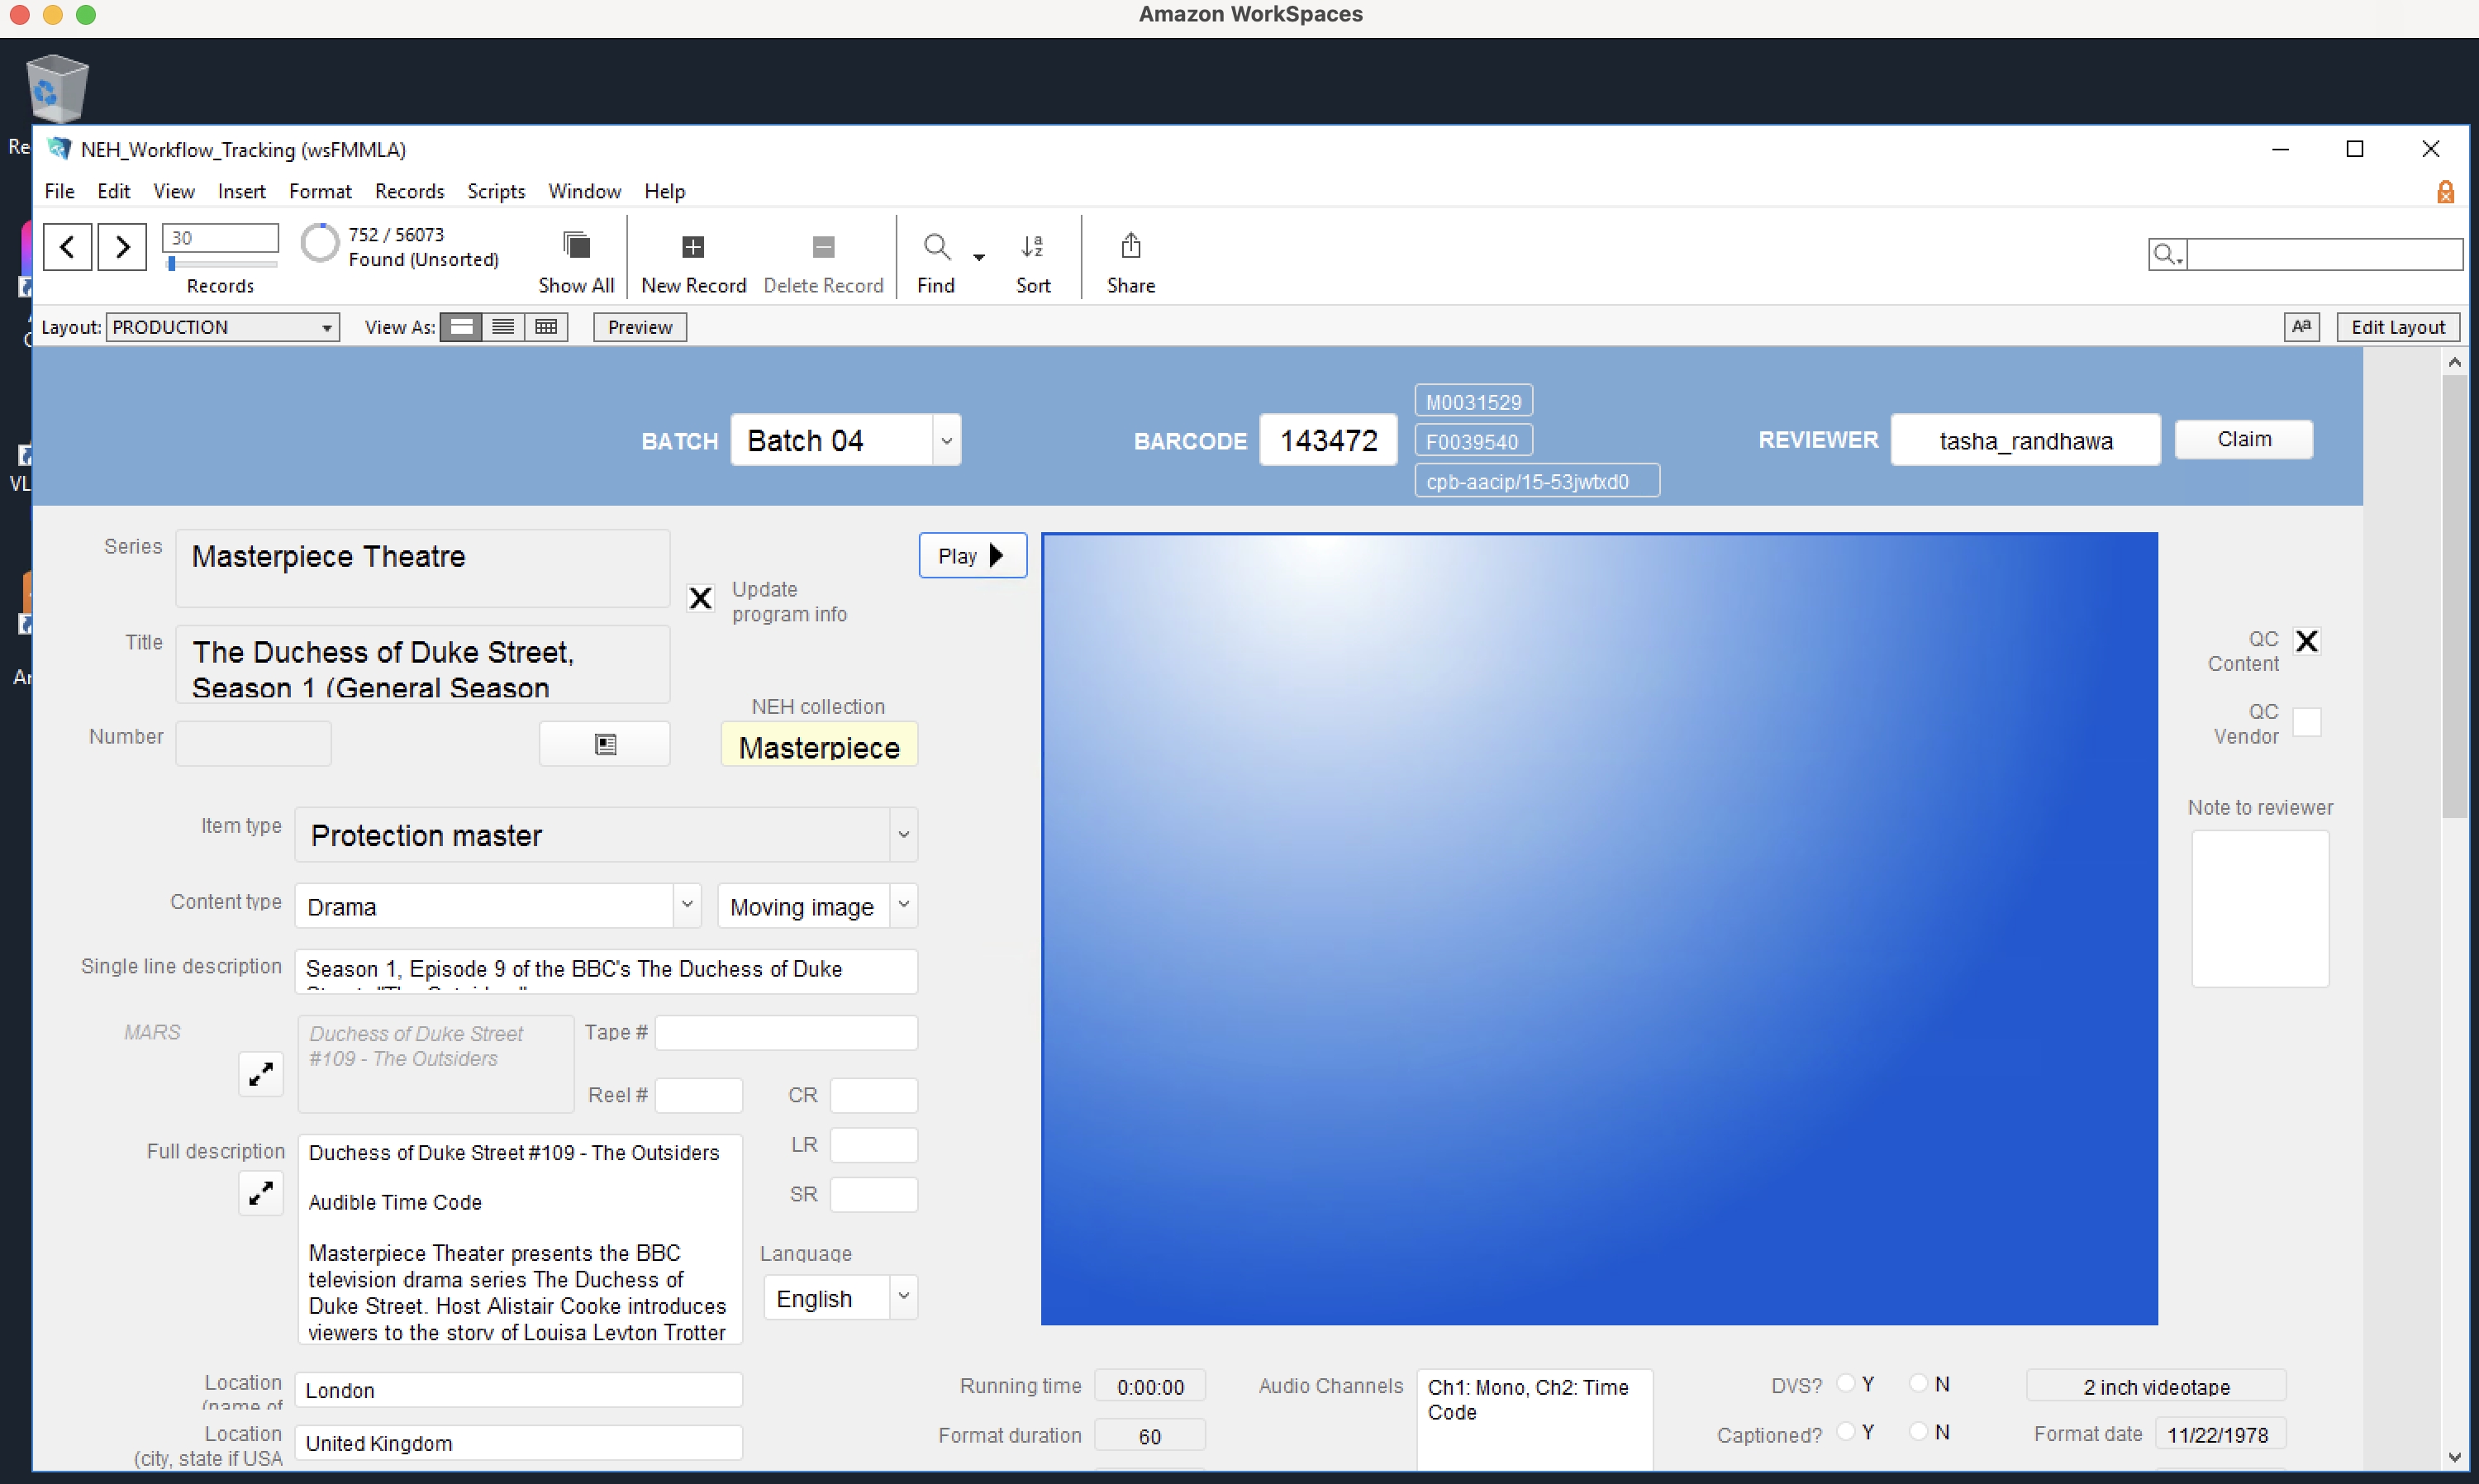Toggle the Update program info checkbox
This screenshot has height=1484, width=2479.
[x=700, y=598]
